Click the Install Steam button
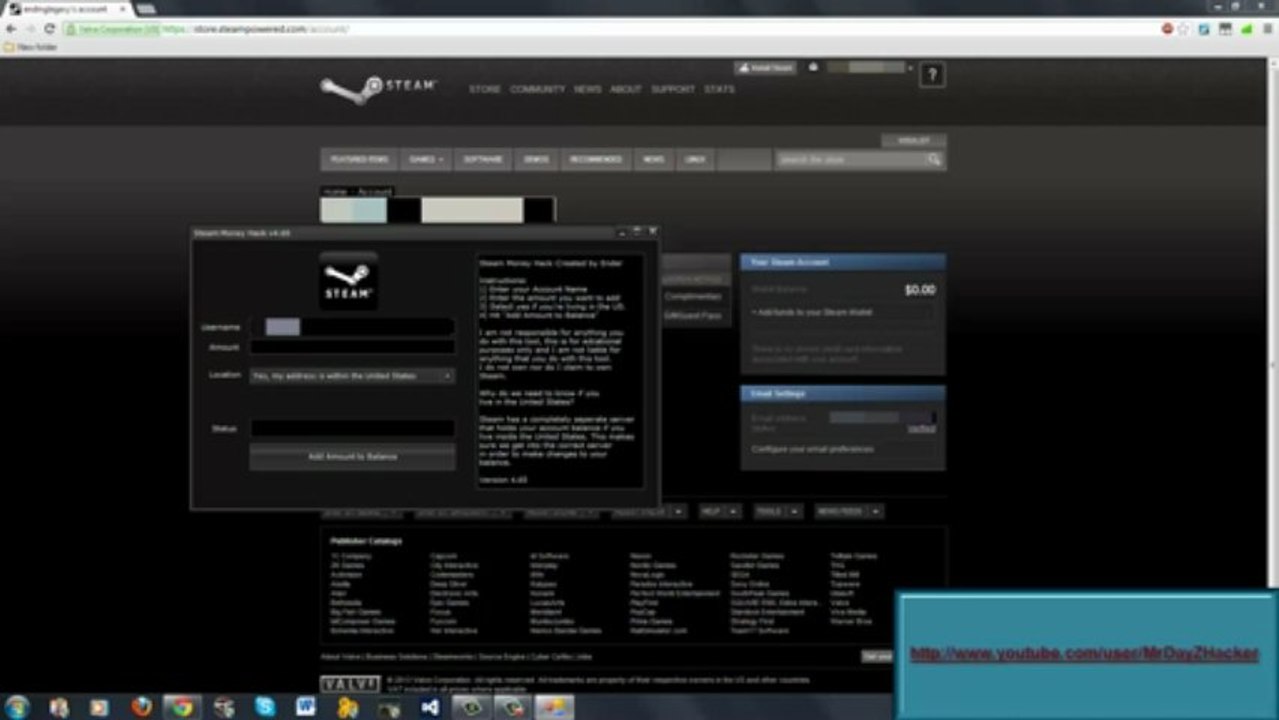This screenshot has width=1279, height=720. point(765,68)
